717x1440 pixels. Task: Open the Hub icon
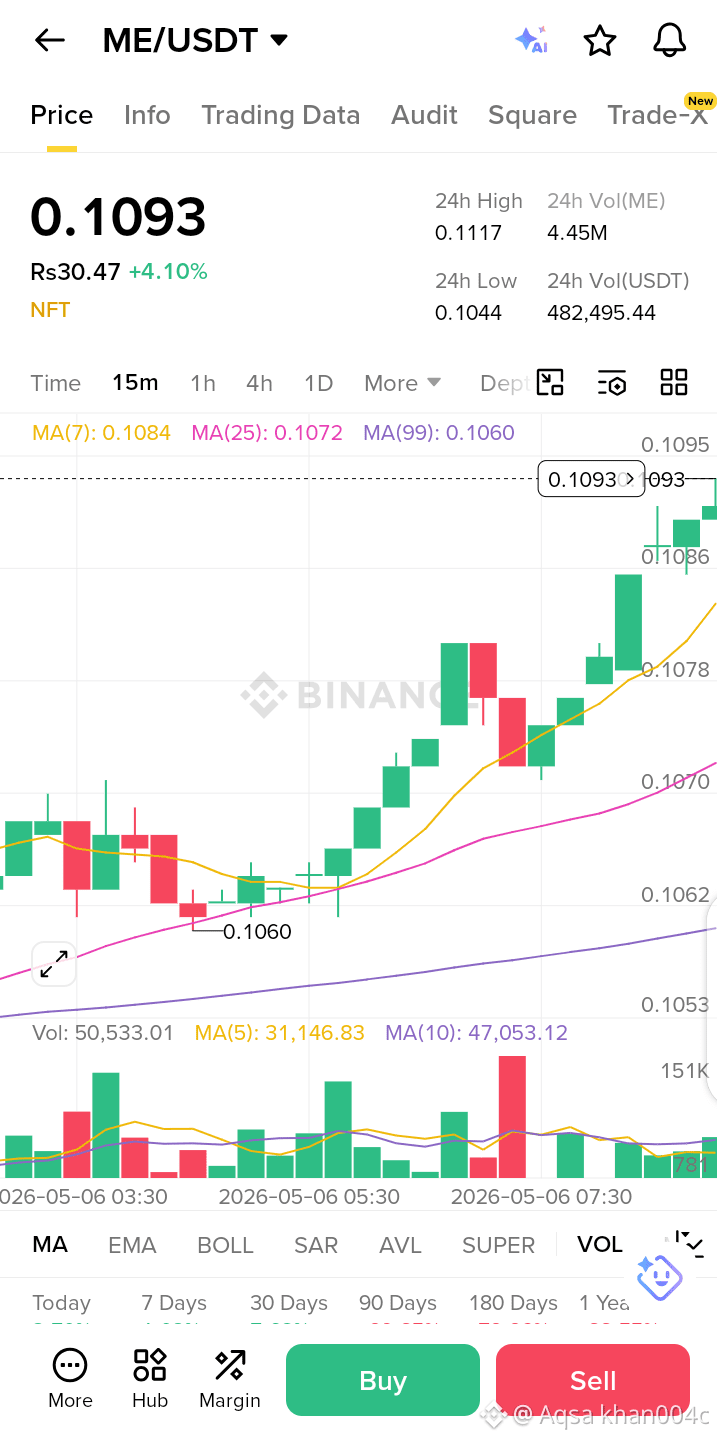pyautogui.click(x=150, y=1379)
